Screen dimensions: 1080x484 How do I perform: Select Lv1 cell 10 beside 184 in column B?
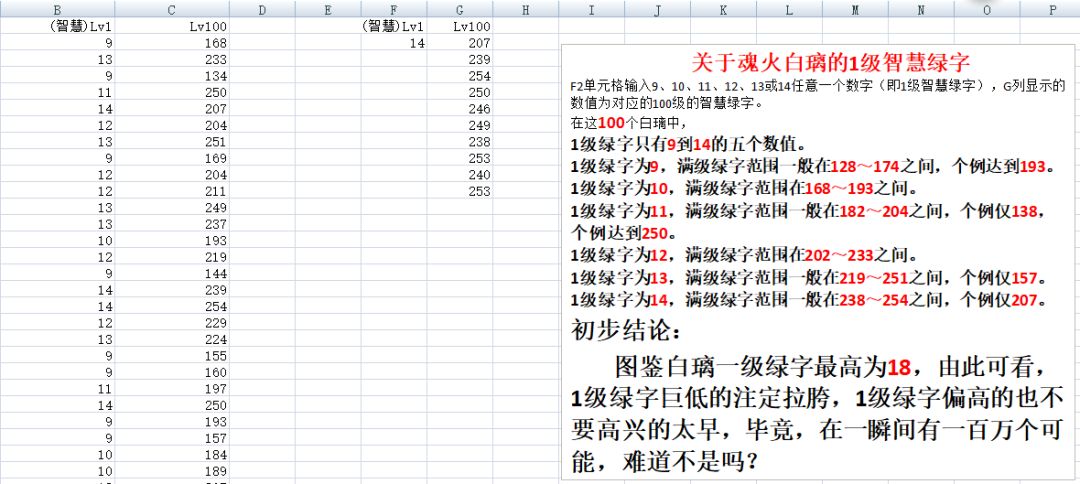(x=57, y=455)
